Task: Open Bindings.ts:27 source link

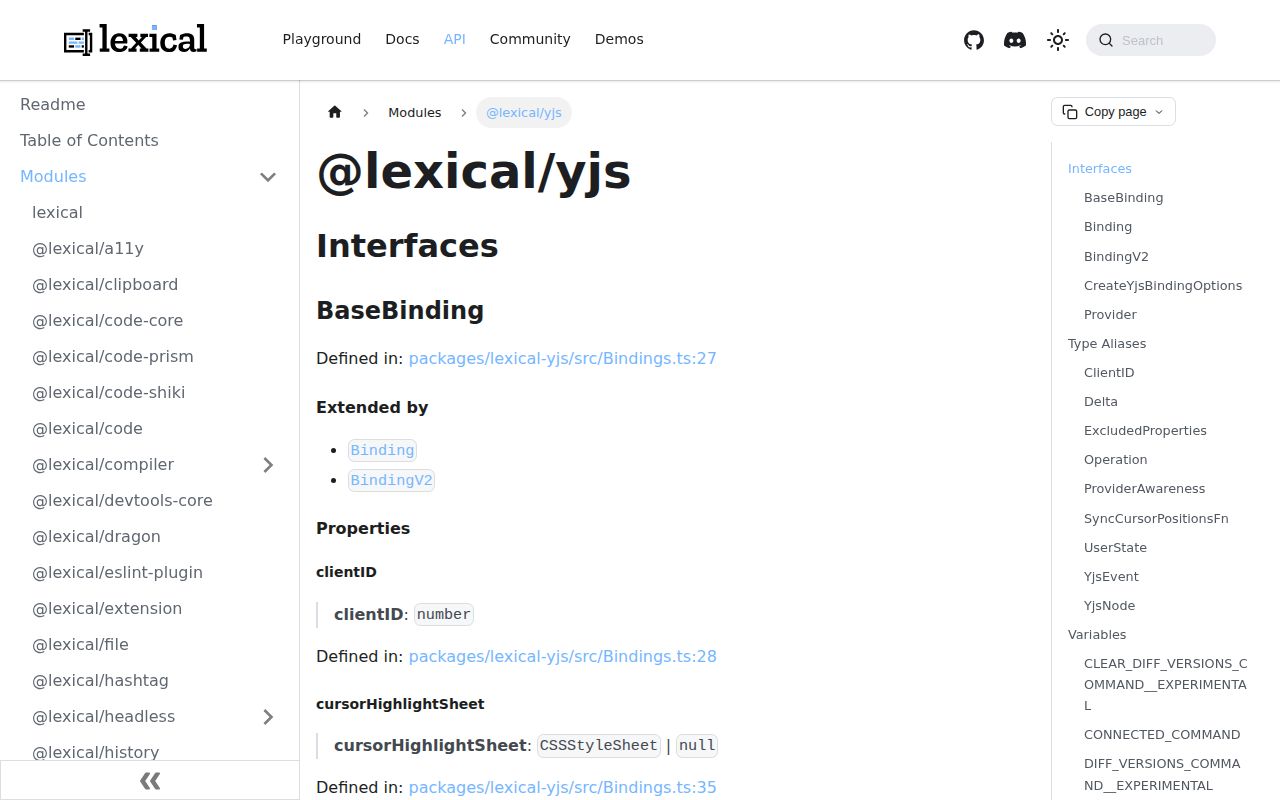Action: (563, 358)
